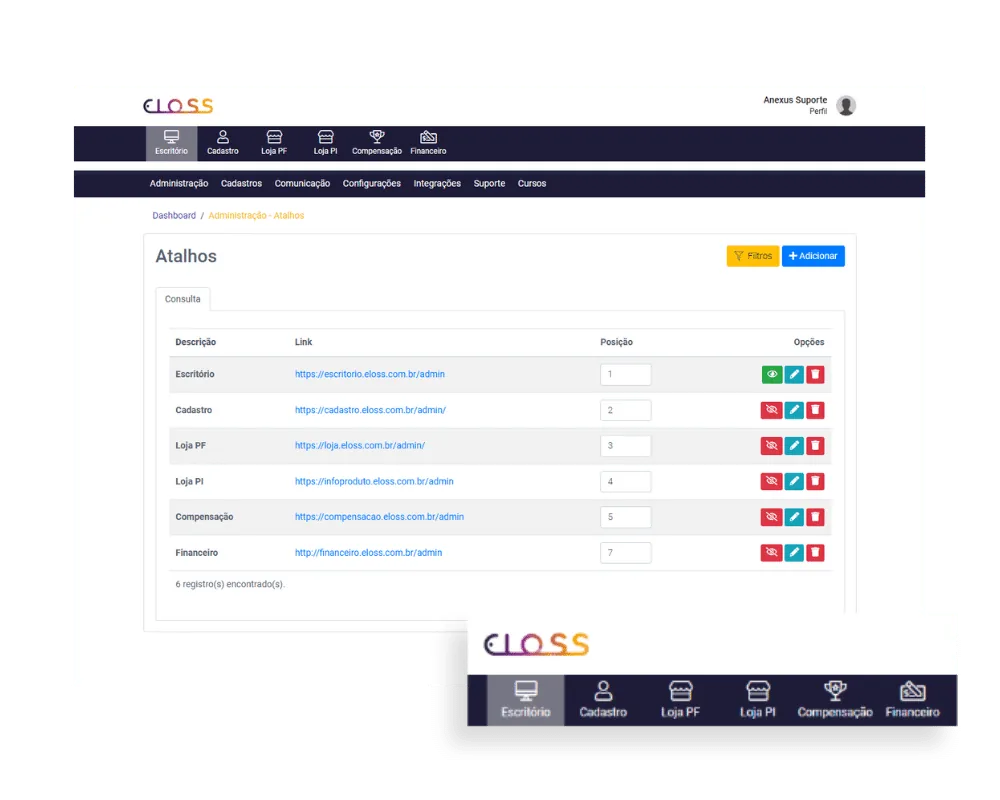Toggle visibility of the Loja PF shortcut
The height and width of the screenshot is (800, 1000).
click(x=772, y=446)
